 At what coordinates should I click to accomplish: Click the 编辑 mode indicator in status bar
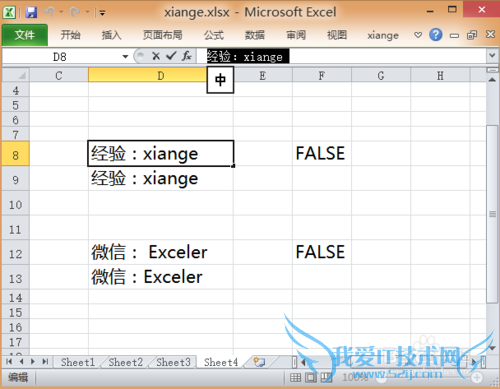click(18, 377)
